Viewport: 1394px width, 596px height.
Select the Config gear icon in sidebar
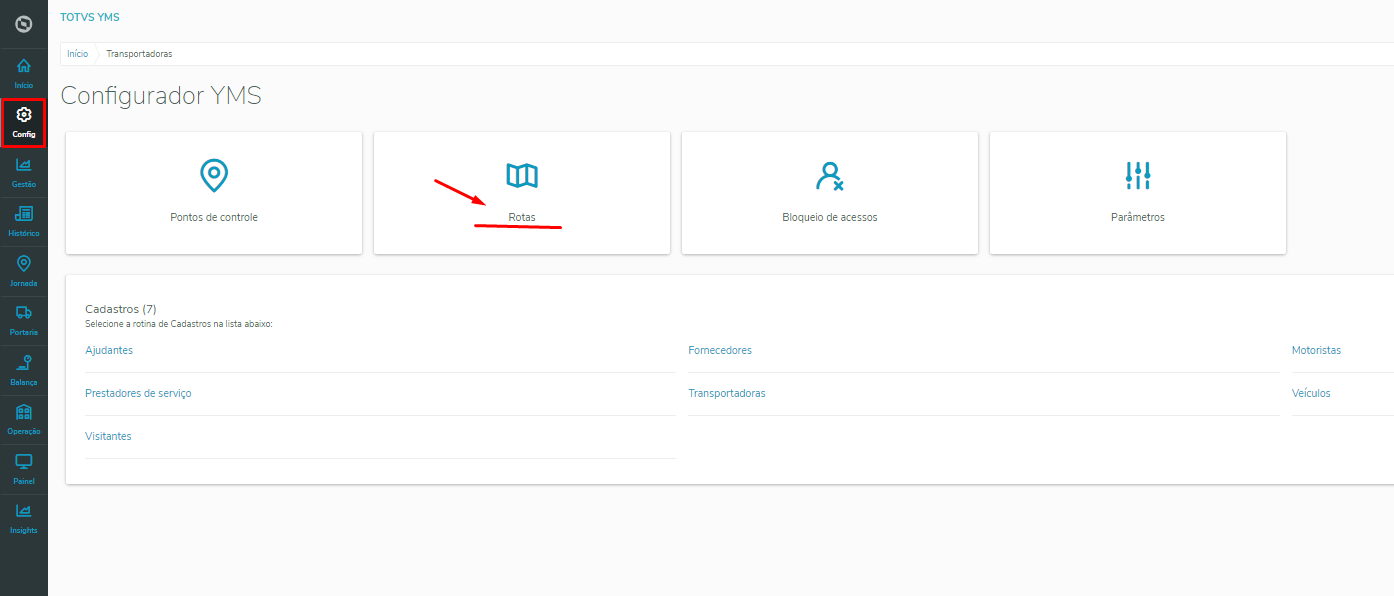click(24, 115)
